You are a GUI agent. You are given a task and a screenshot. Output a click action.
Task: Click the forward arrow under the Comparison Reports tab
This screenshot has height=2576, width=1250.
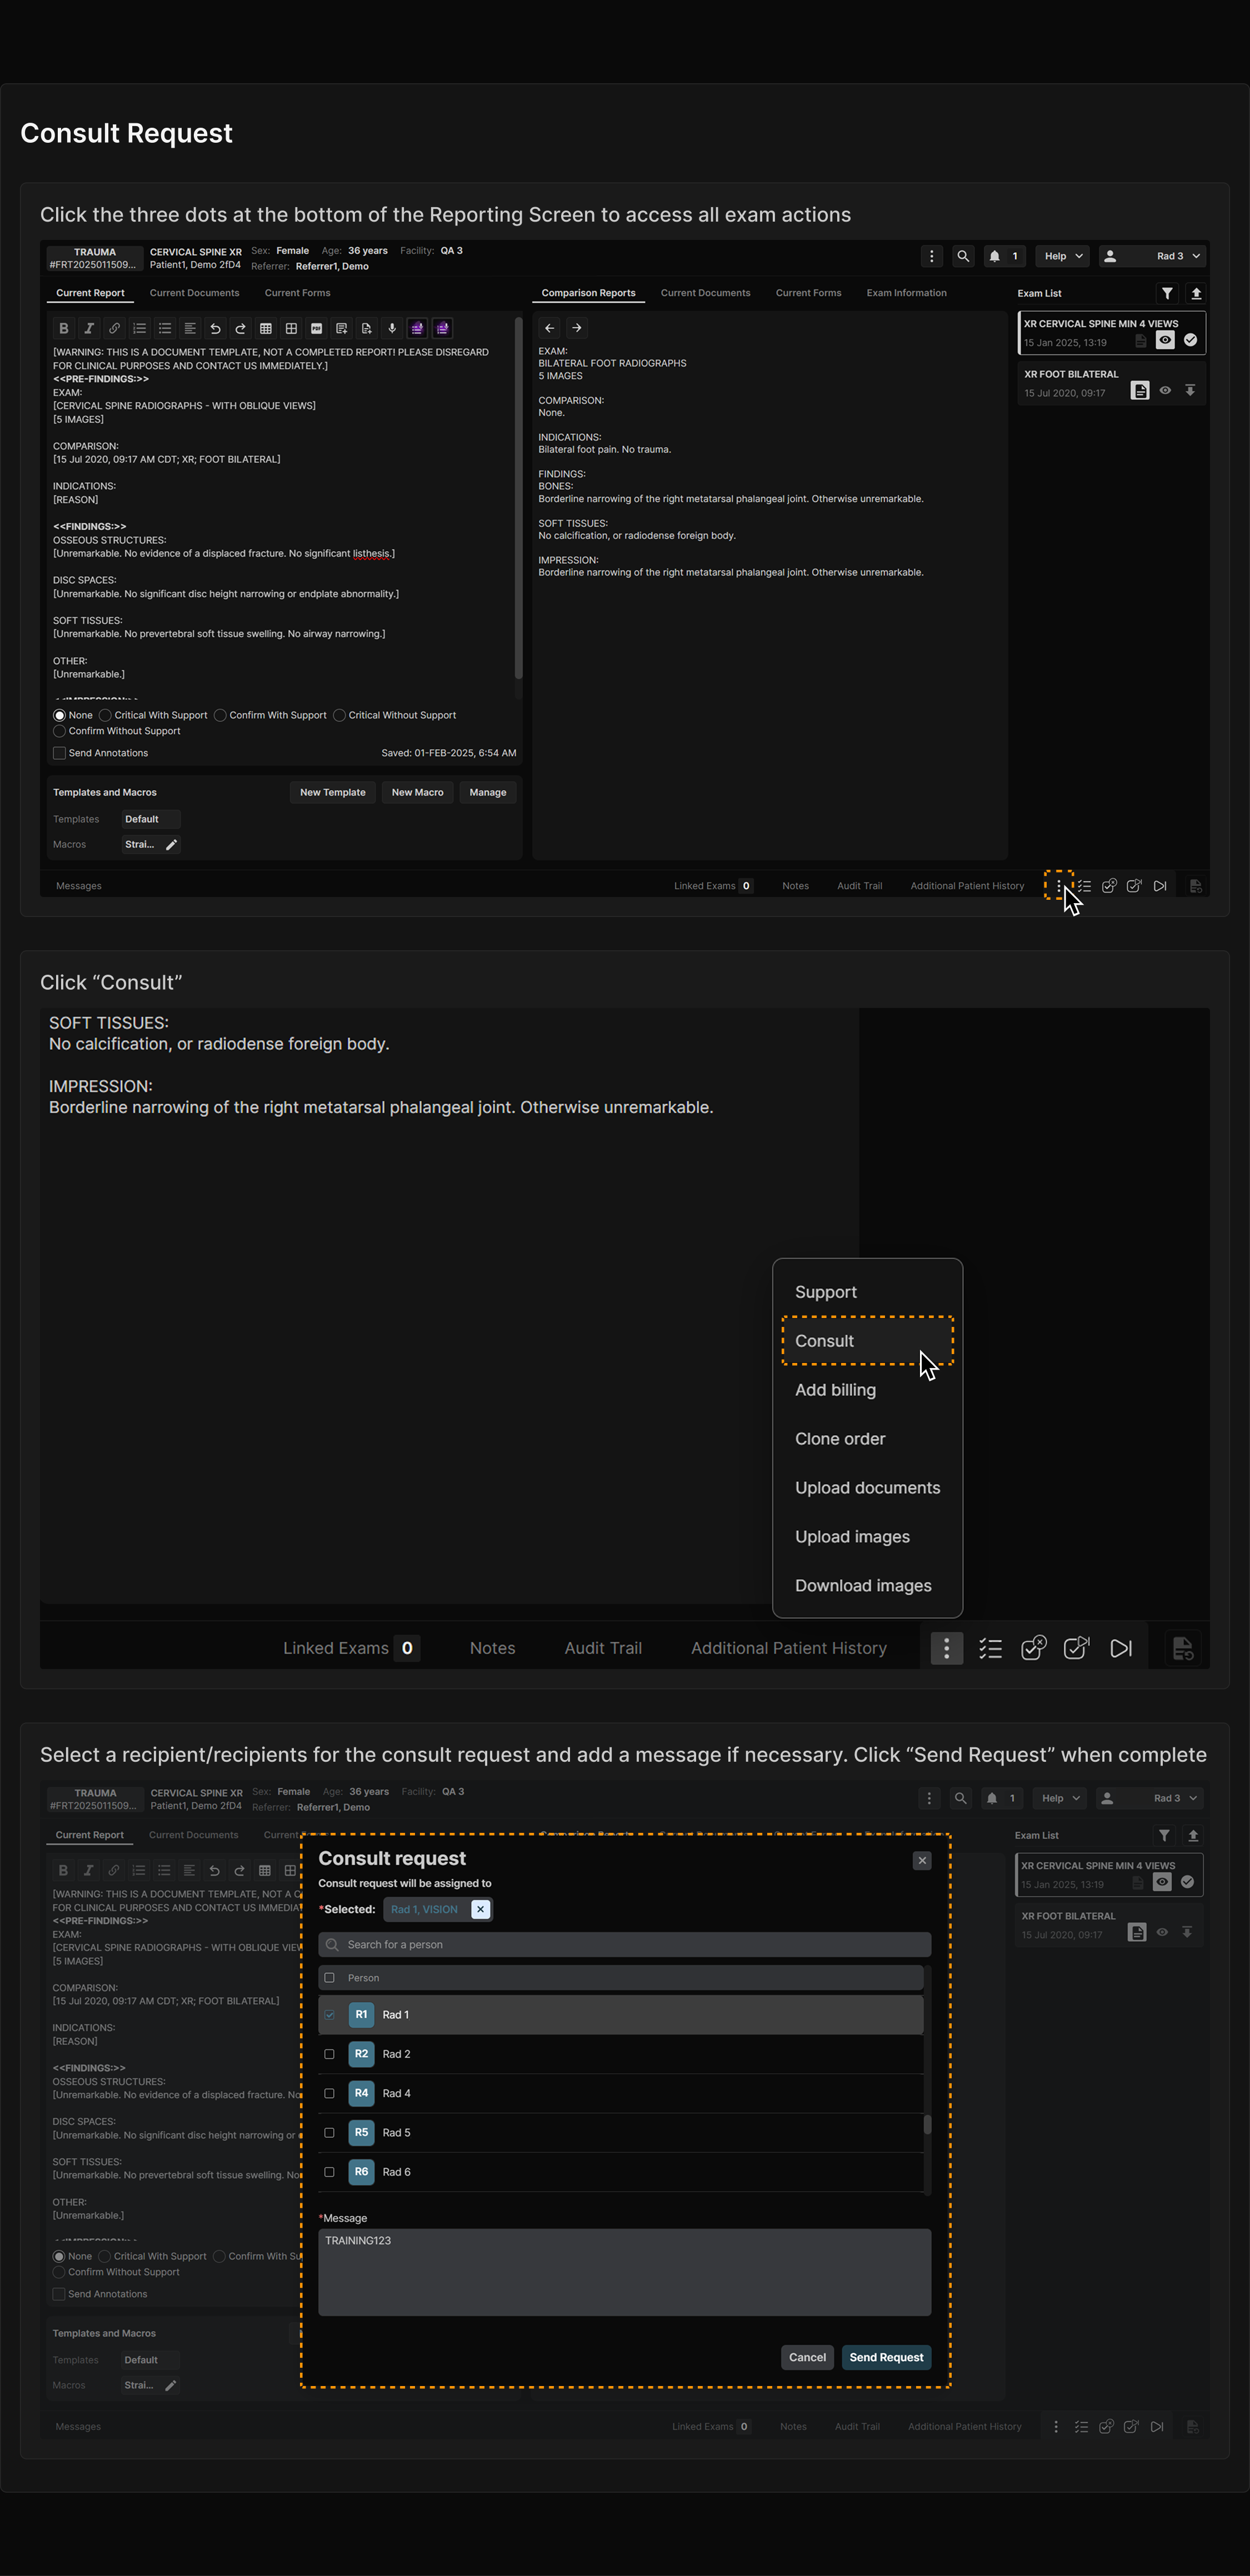click(577, 328)
